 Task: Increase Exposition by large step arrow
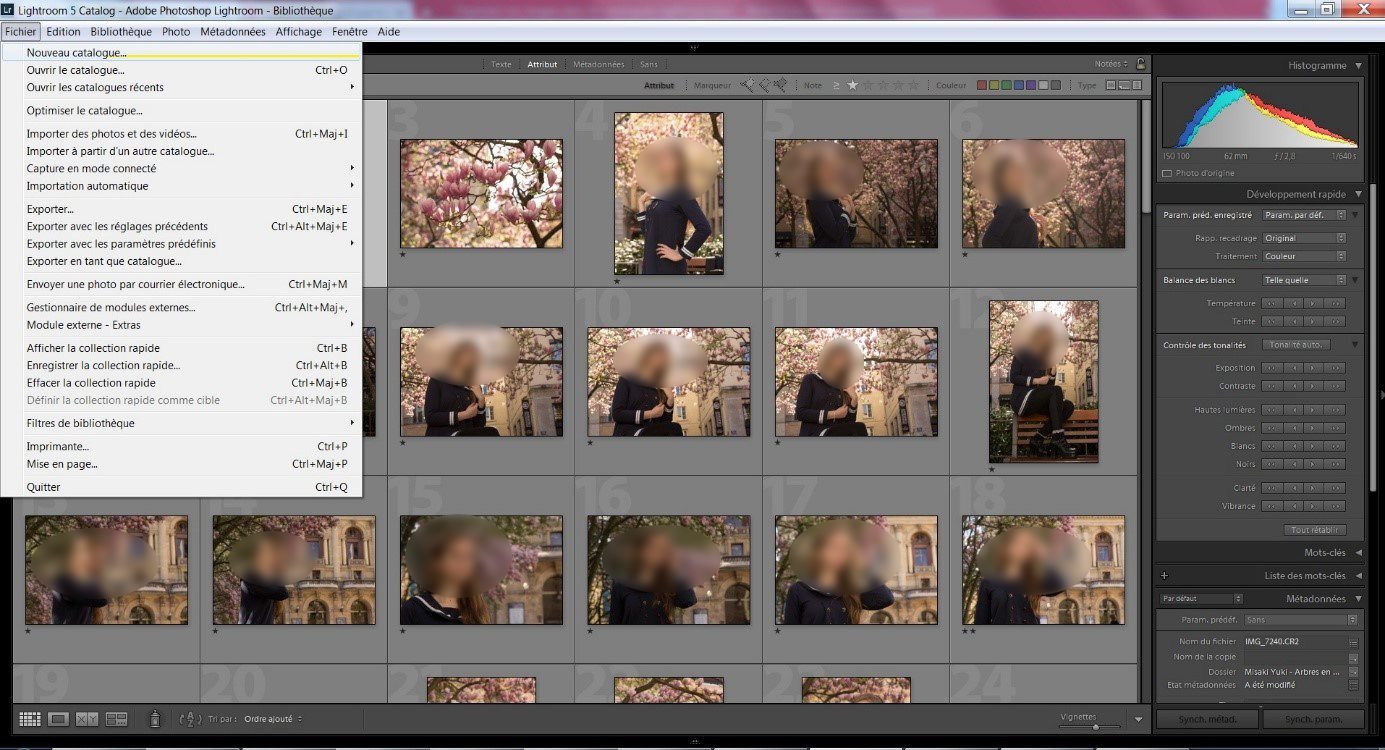[1334, 368]
